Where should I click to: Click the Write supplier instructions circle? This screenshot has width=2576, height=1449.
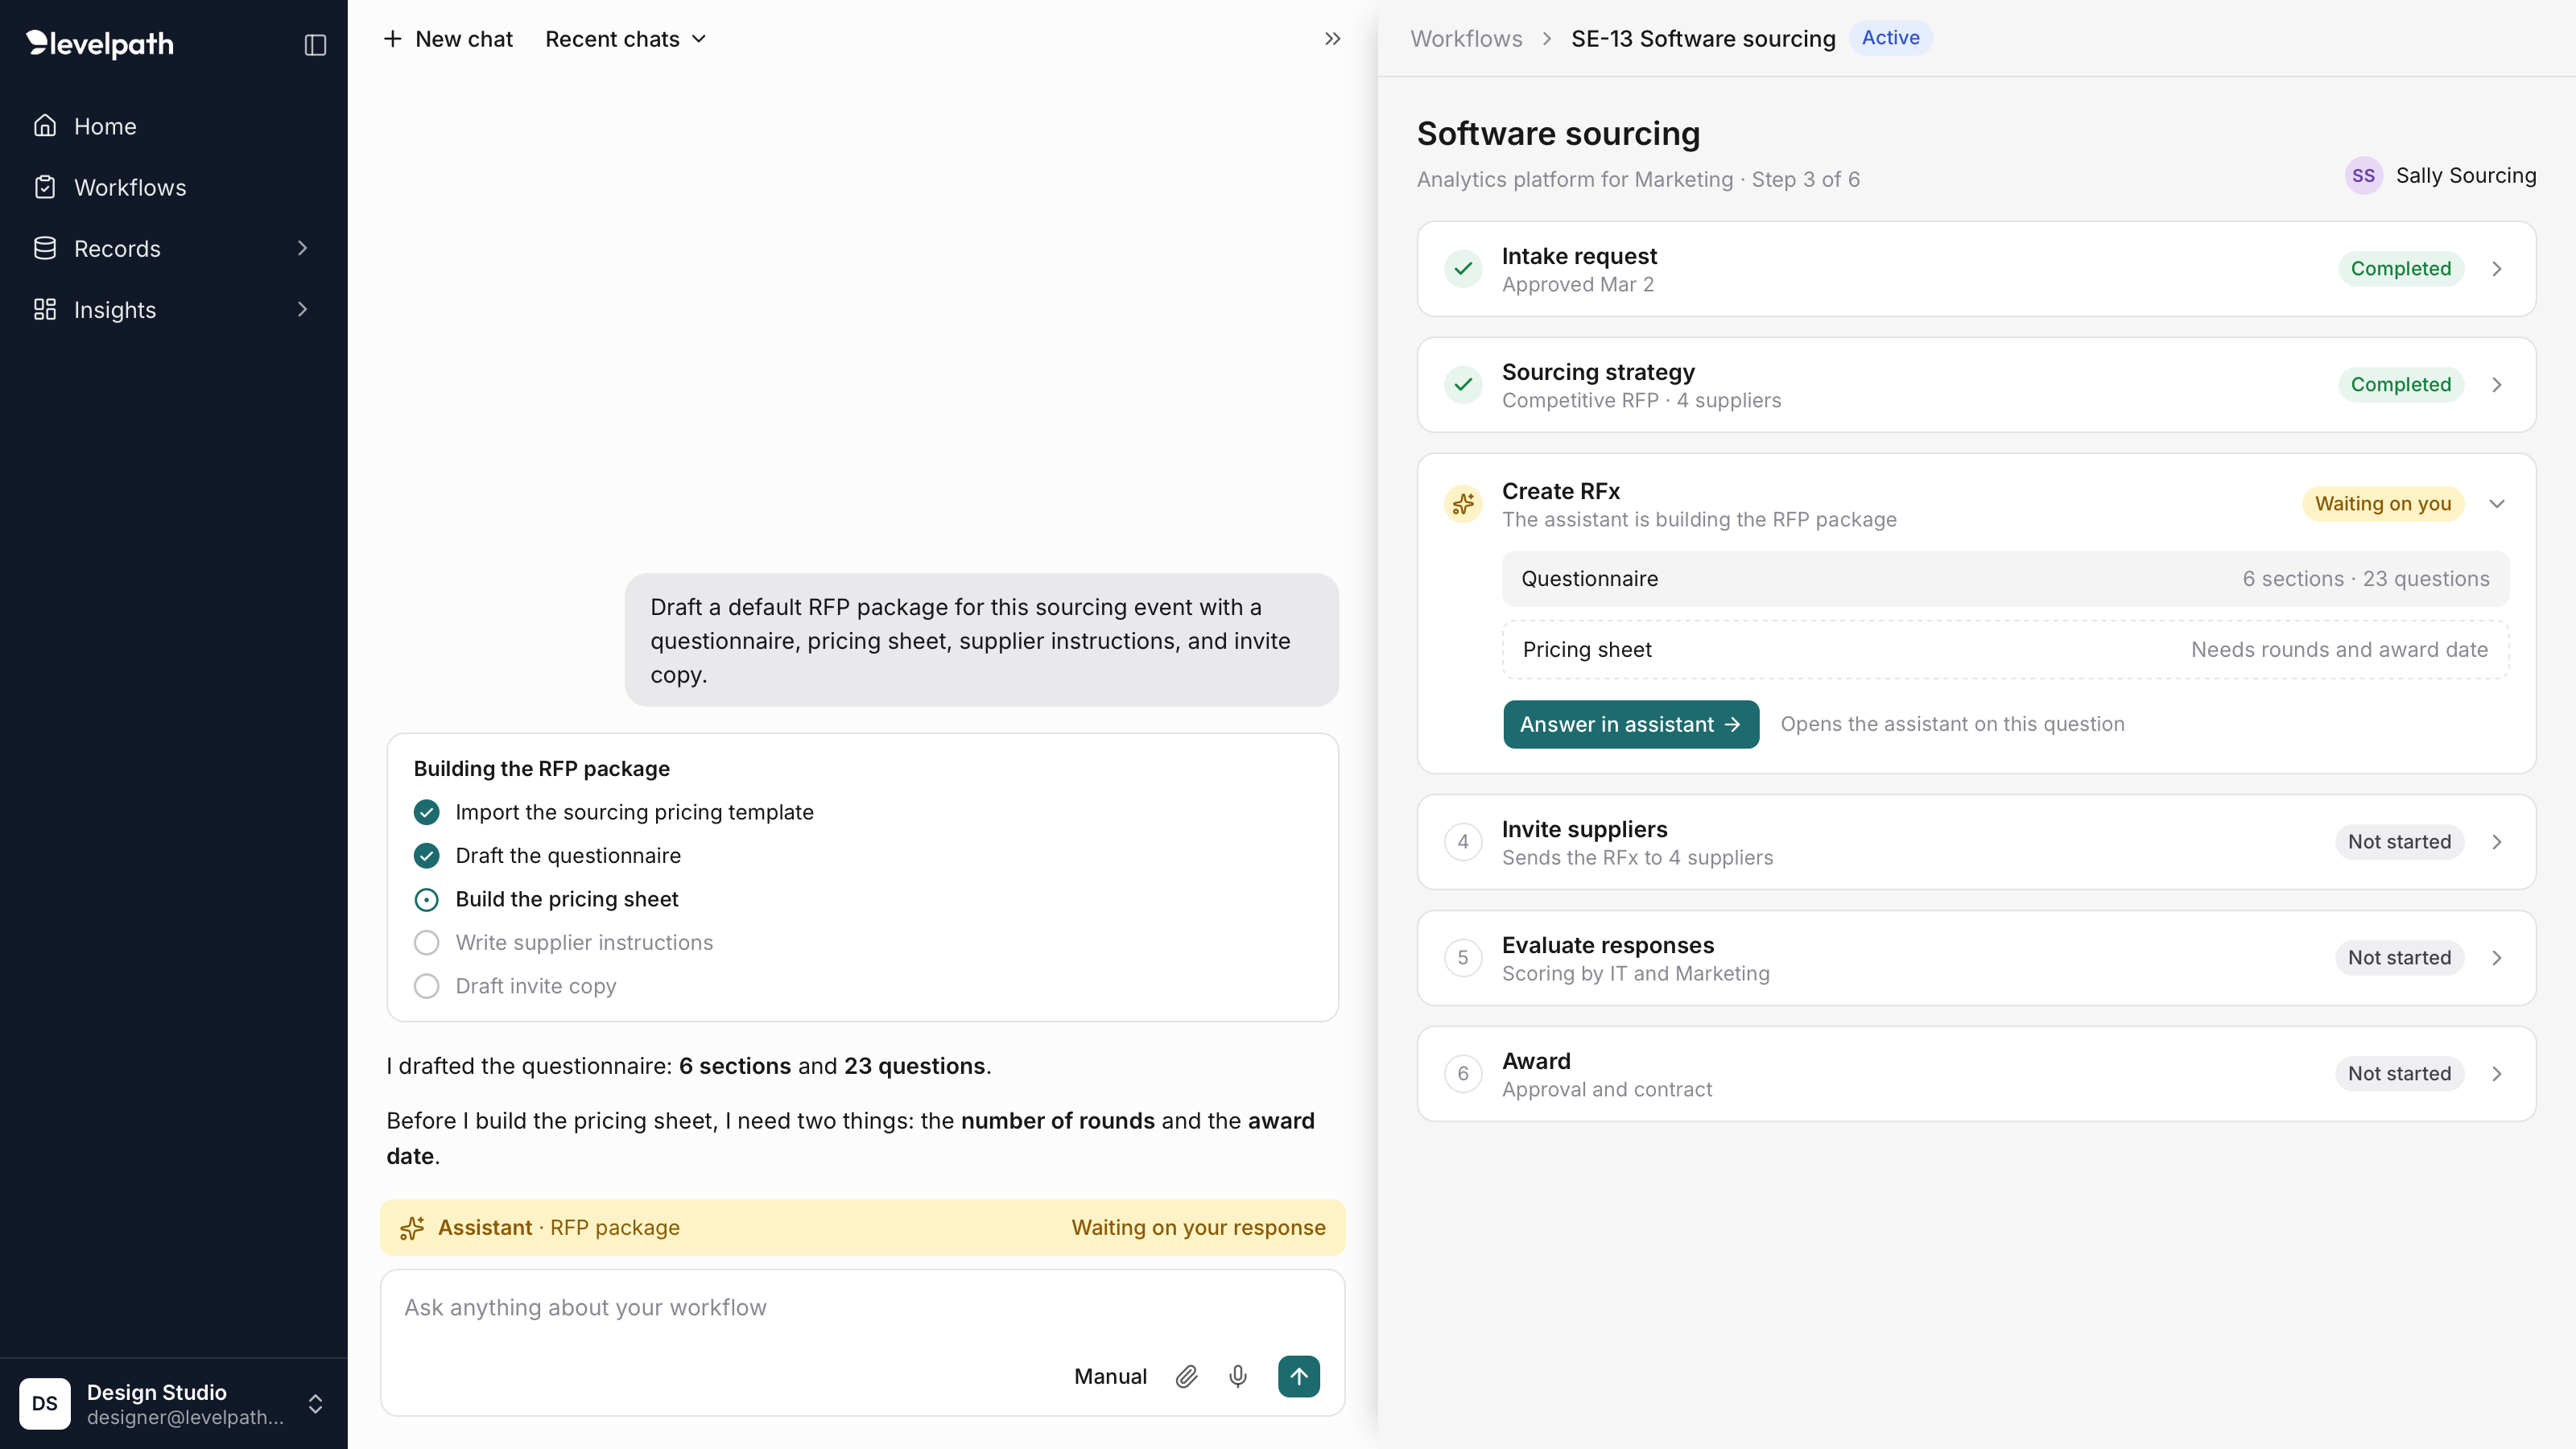point(426,942)
